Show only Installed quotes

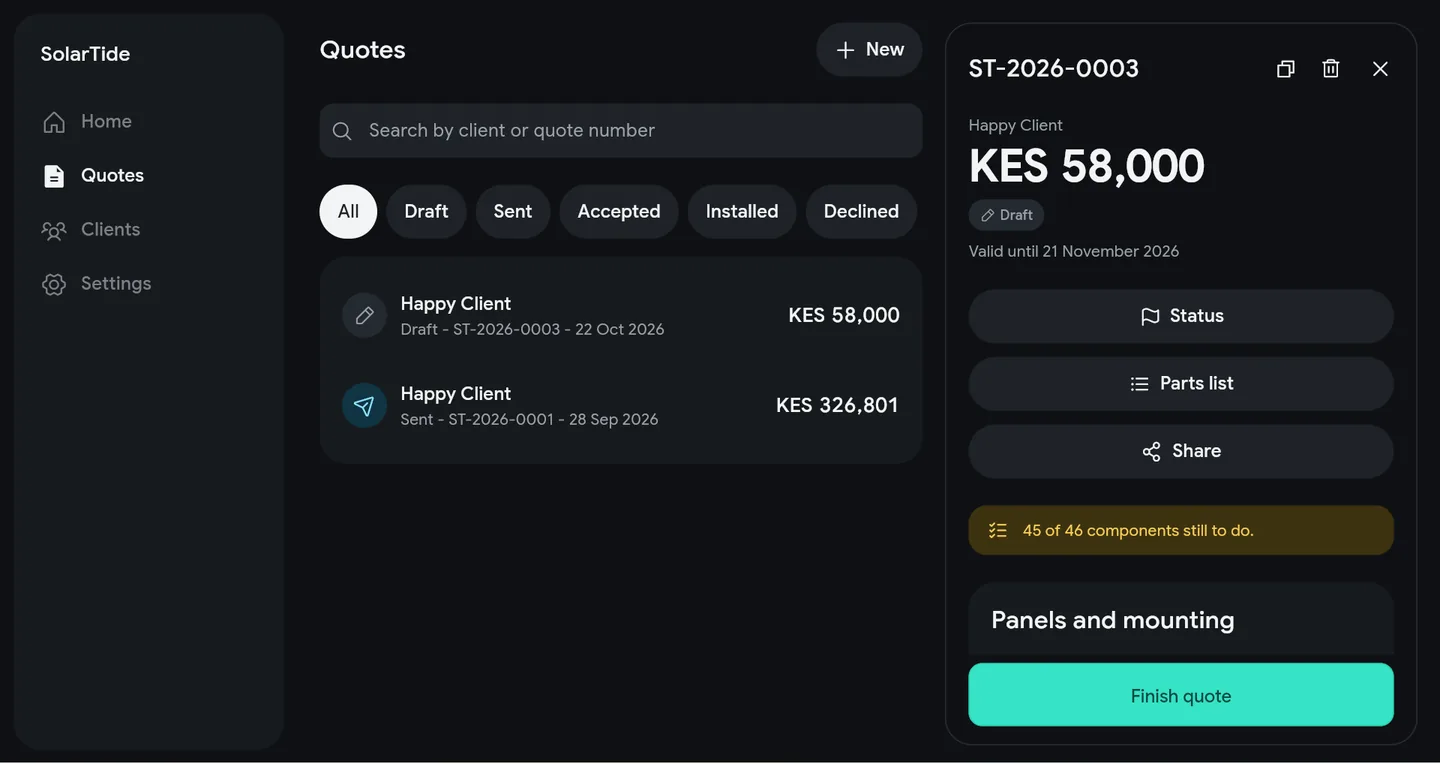[742, 211]
